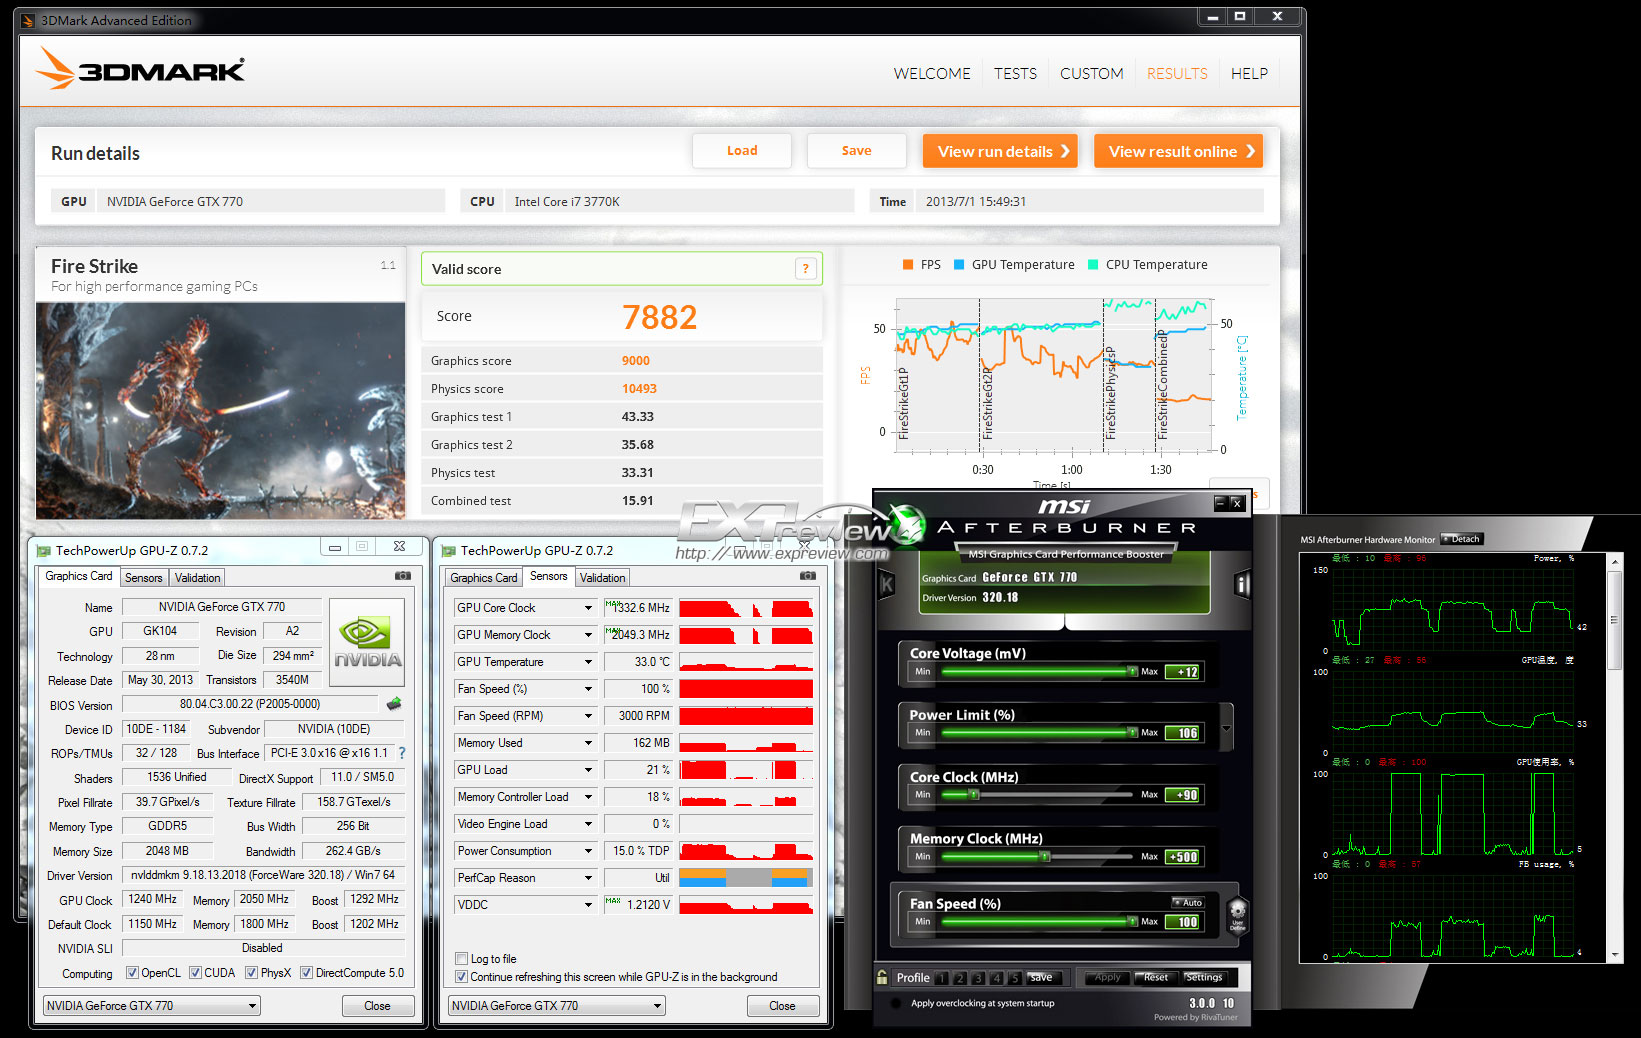Open the GPU Temperature sensor dropdown
This screenshot has height=1038, width=1641.
pyautogui.click(x=588, y=662)
